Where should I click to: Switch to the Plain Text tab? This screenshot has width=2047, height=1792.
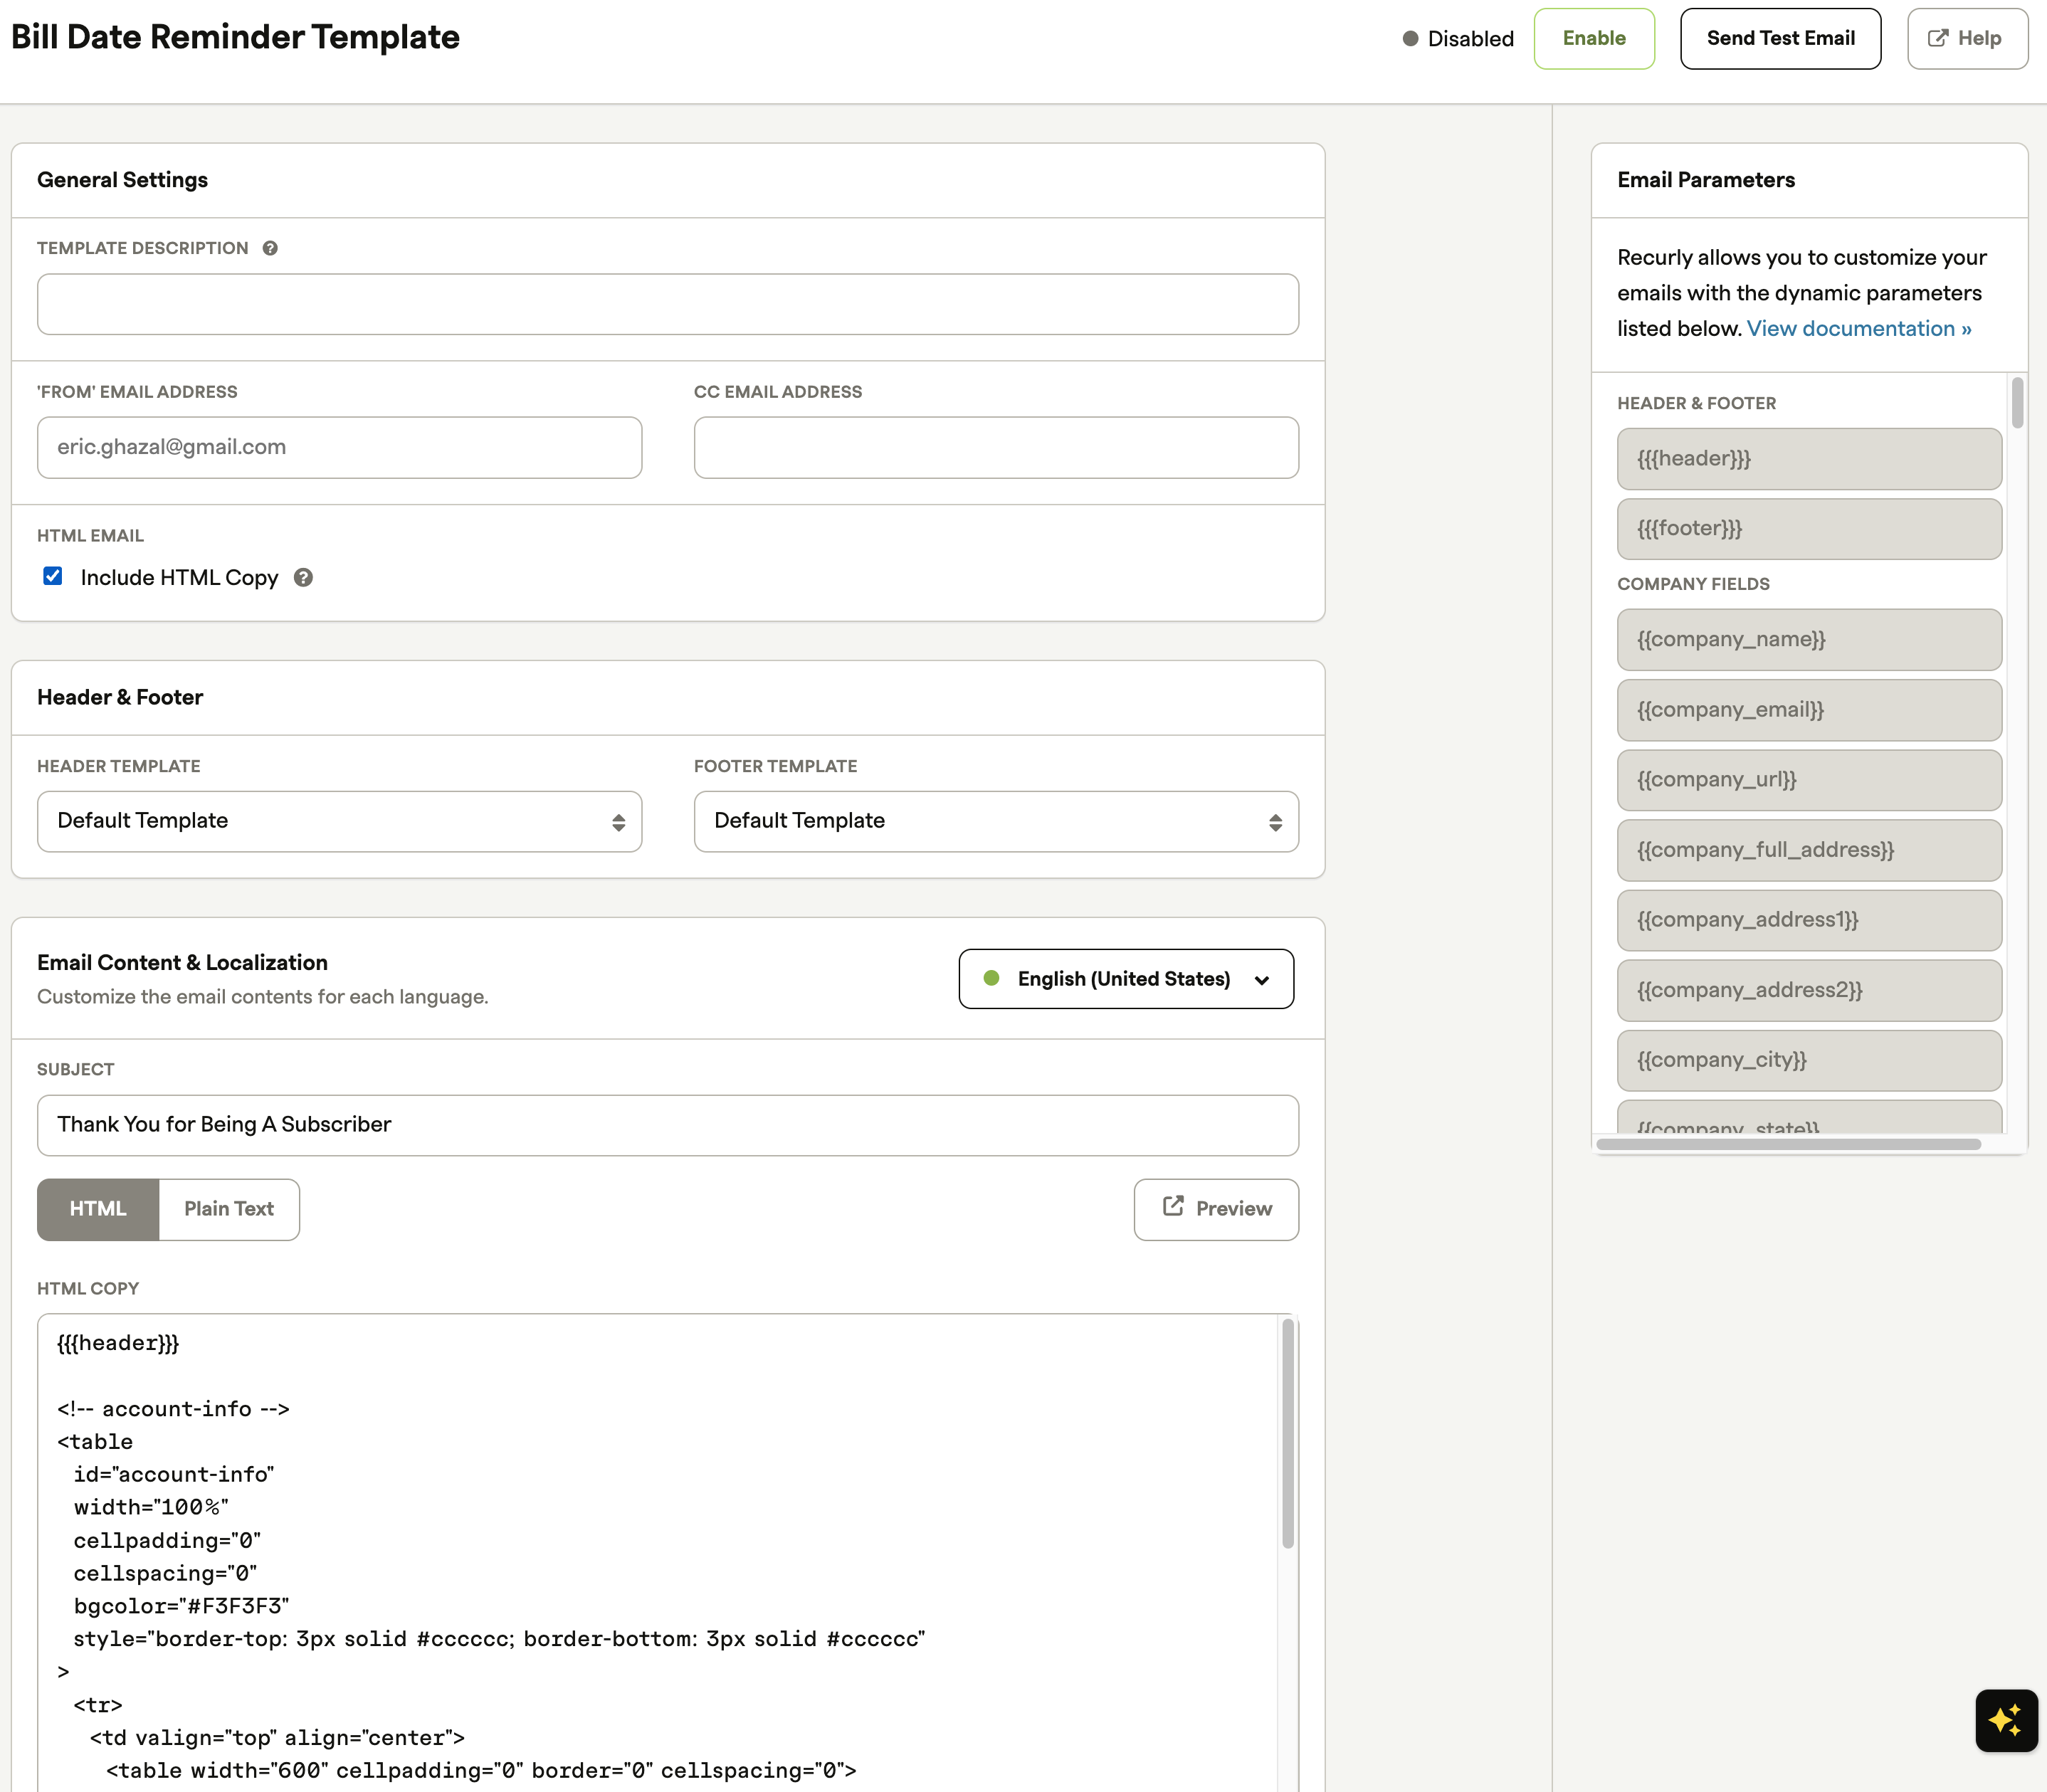pos(228,1209)
